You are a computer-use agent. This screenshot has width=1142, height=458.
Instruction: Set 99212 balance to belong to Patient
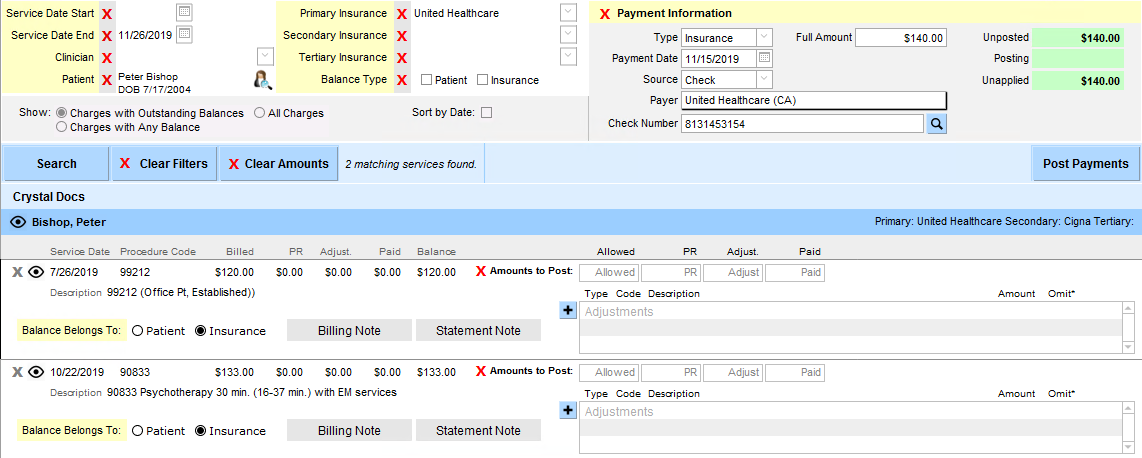138,331
